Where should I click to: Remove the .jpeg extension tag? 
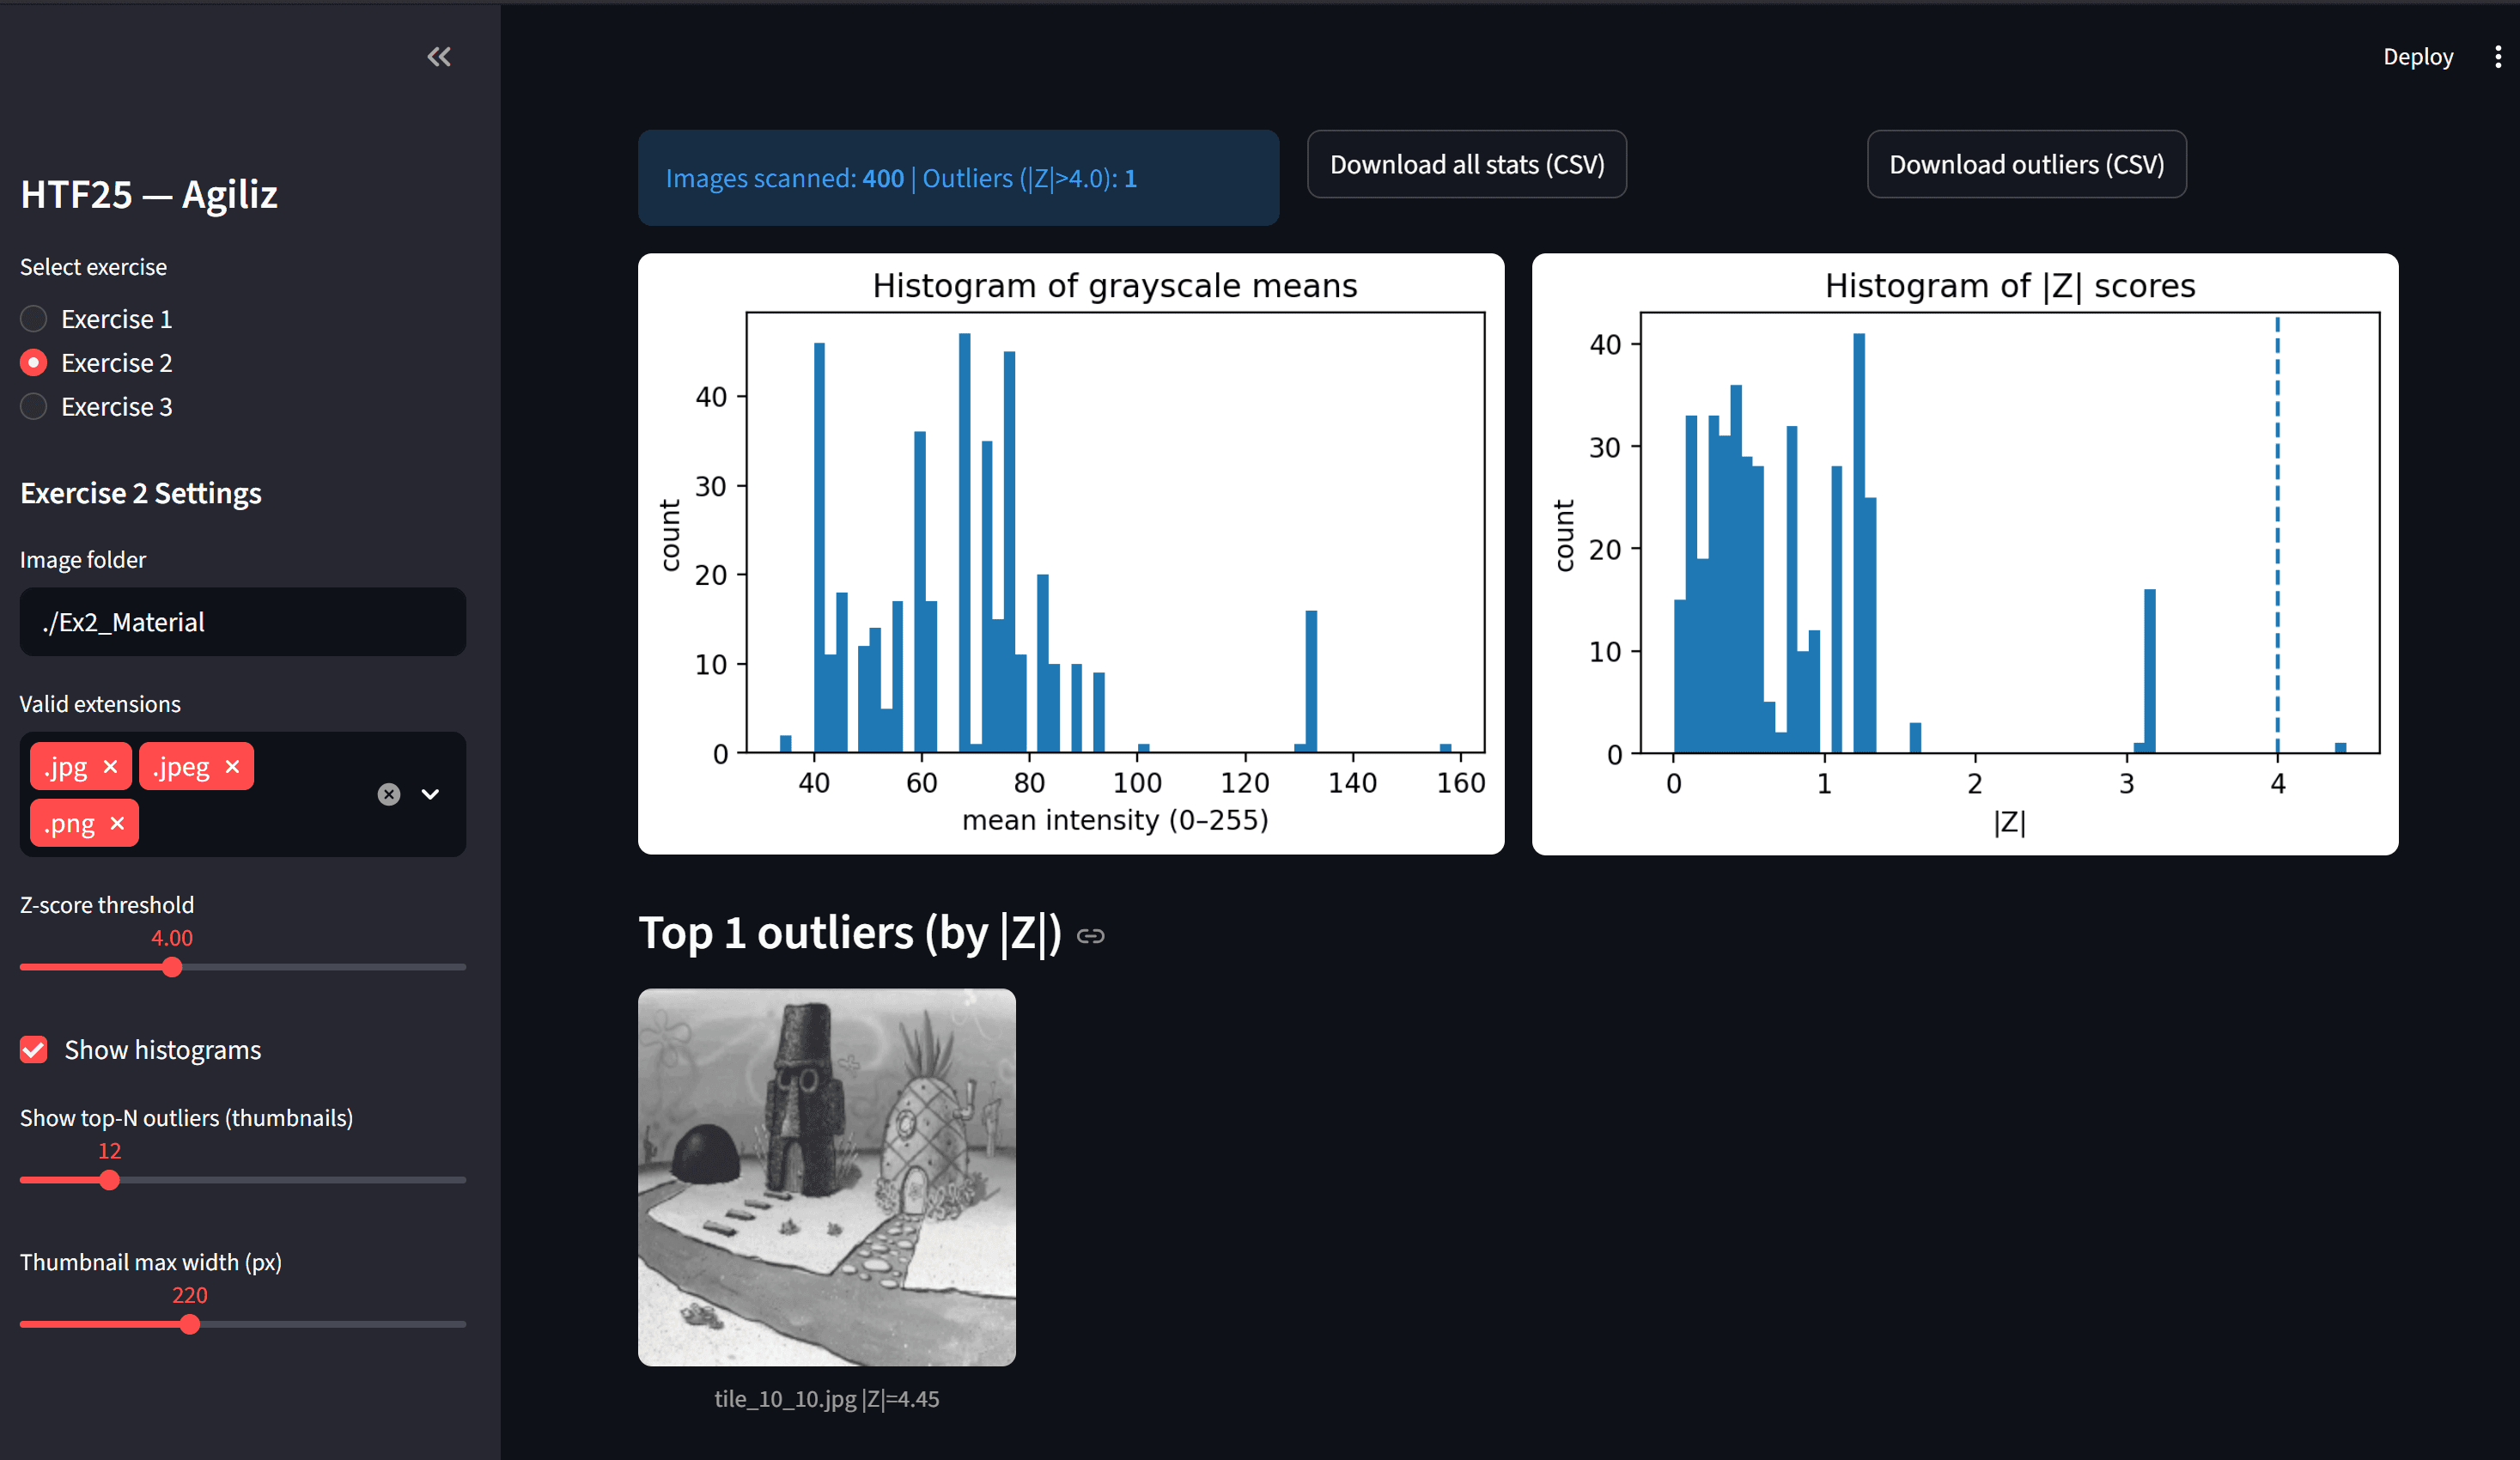tap(233, 766)
